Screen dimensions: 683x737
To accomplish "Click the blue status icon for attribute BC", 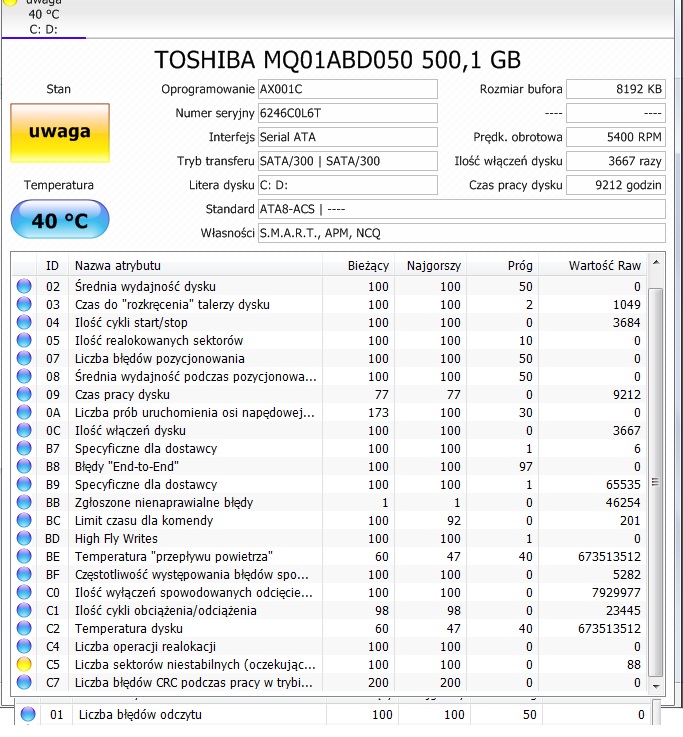I will pyautogui.click(x=24, y=520).
